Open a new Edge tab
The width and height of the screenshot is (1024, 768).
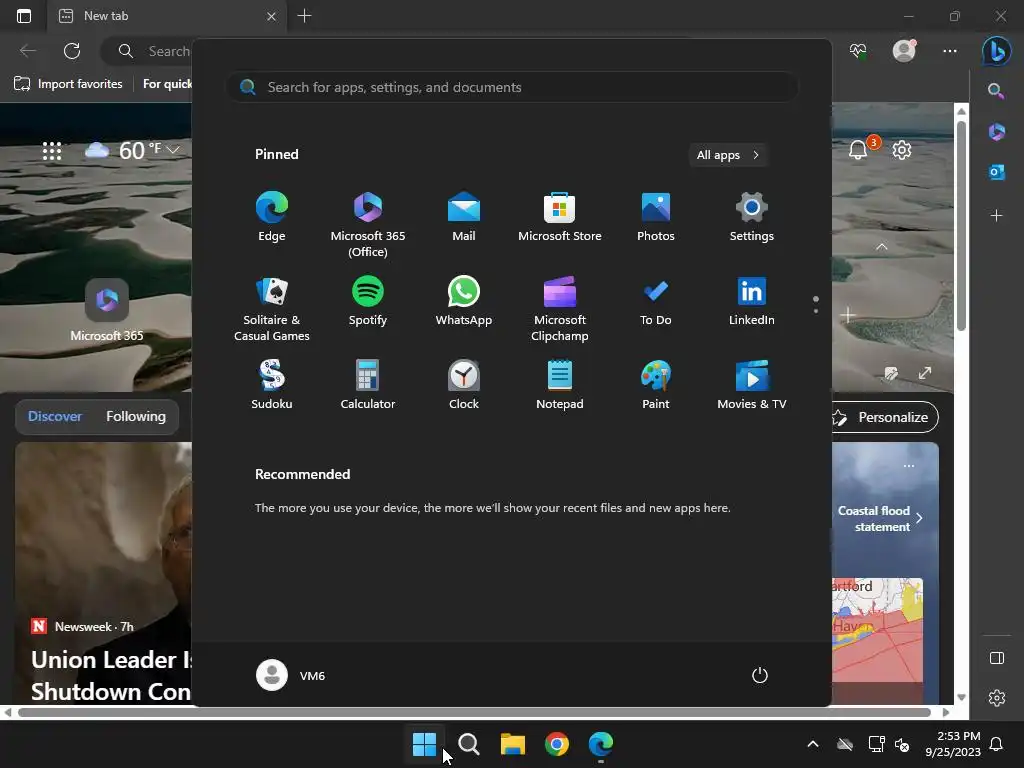[x=304, y=16]
